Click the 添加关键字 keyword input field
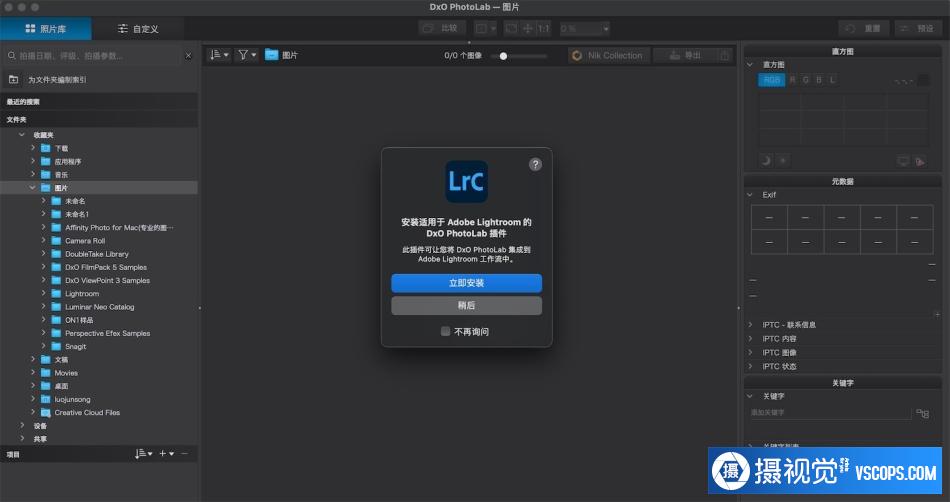The width and height of the screenshot is (950, 502). point(831,412)
